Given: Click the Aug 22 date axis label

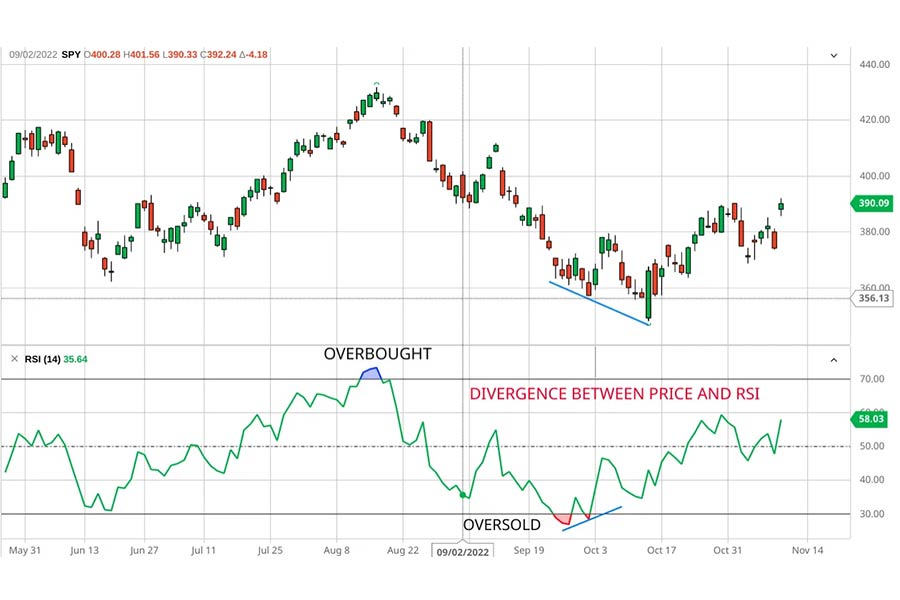Looking at the screenshot, I should [x=403, y=550].
